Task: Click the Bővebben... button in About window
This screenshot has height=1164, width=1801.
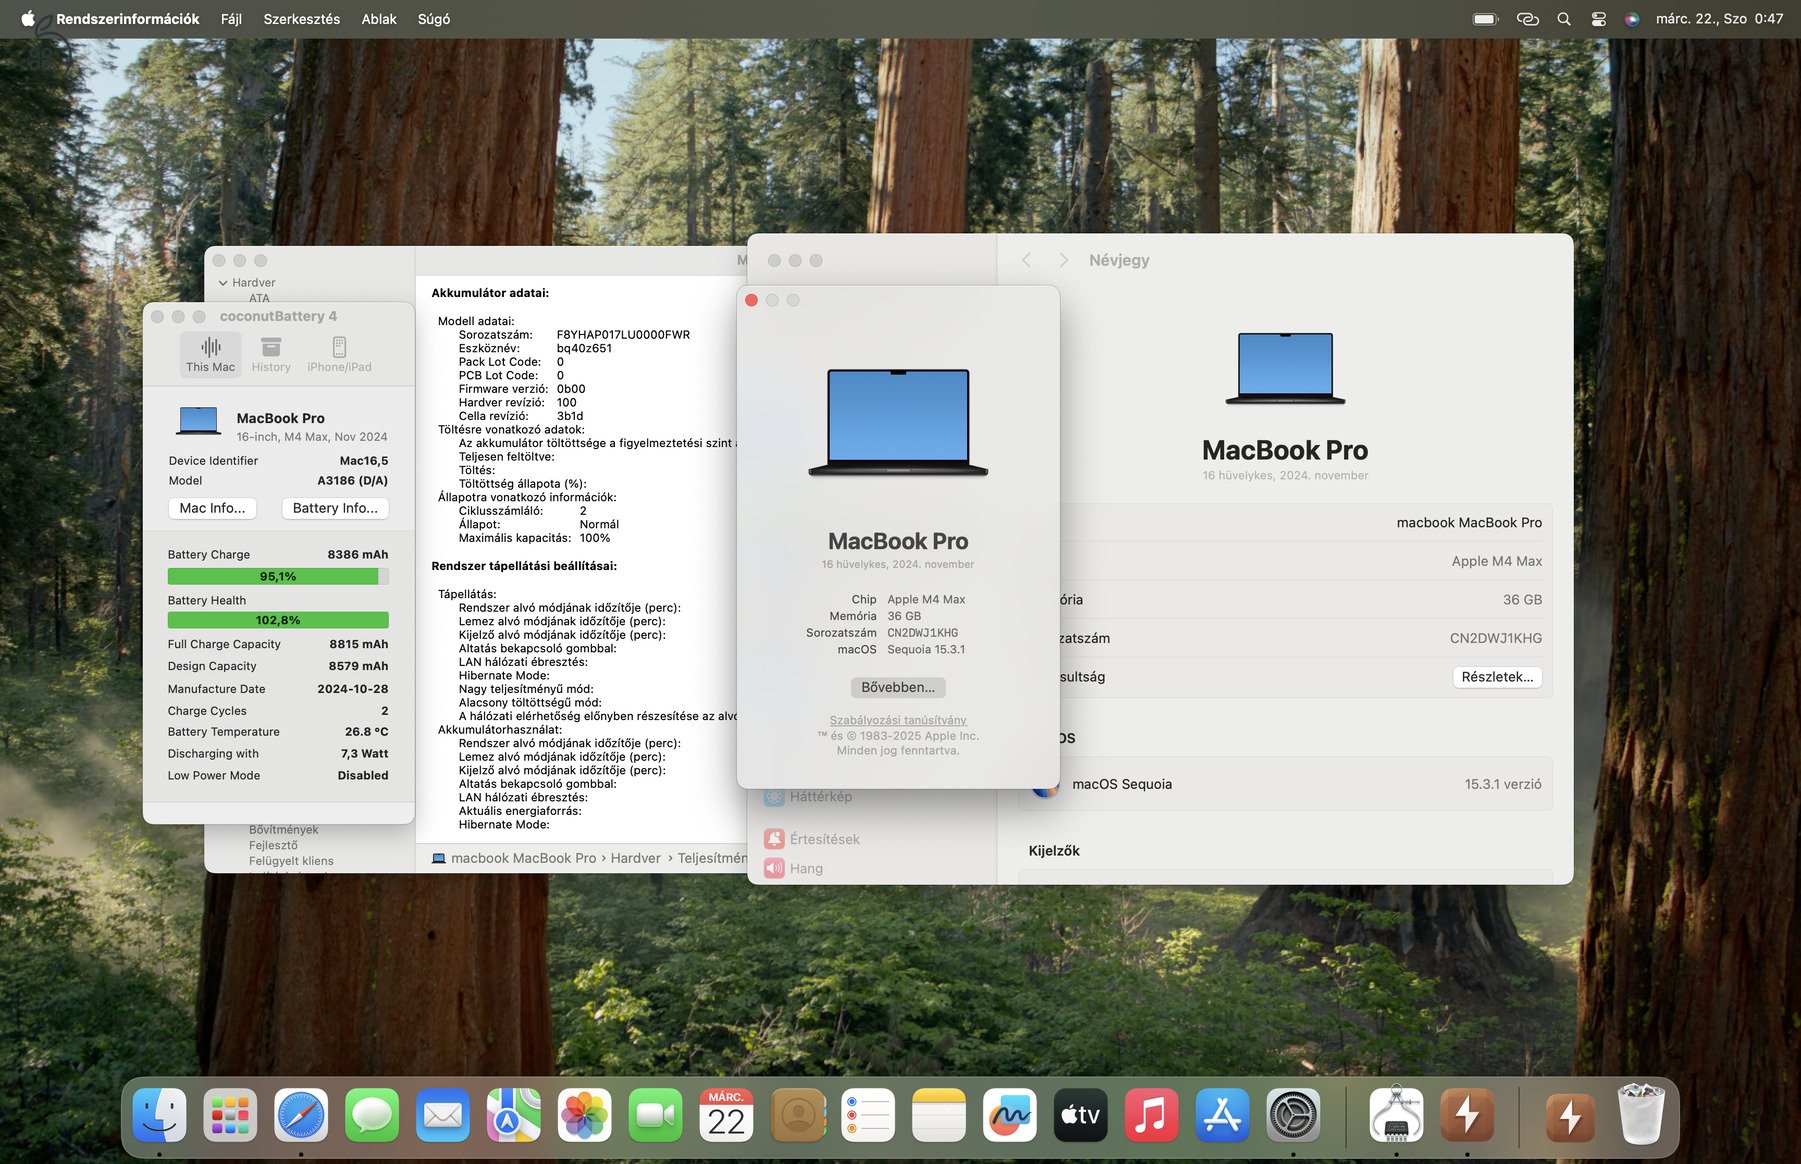Action: [x=898, y=687]
